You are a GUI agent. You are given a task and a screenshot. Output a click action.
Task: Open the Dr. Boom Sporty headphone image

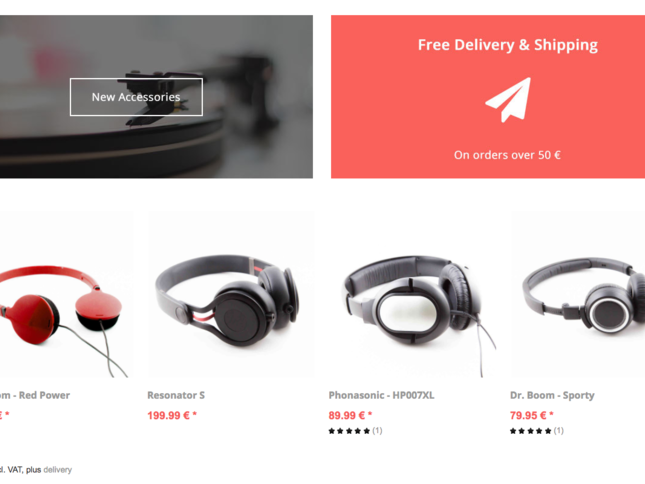tap(578, 295)
